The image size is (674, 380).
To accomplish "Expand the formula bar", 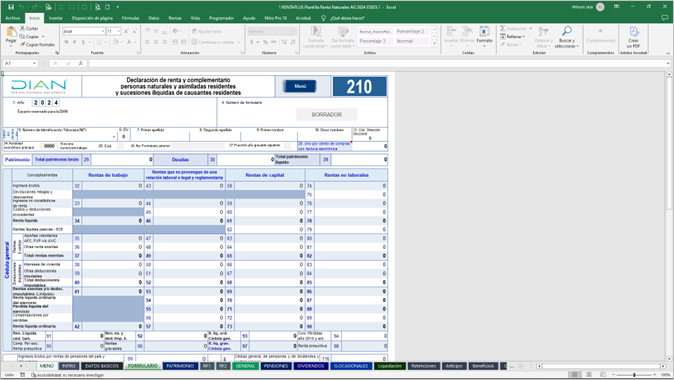I will click(668, 63).
